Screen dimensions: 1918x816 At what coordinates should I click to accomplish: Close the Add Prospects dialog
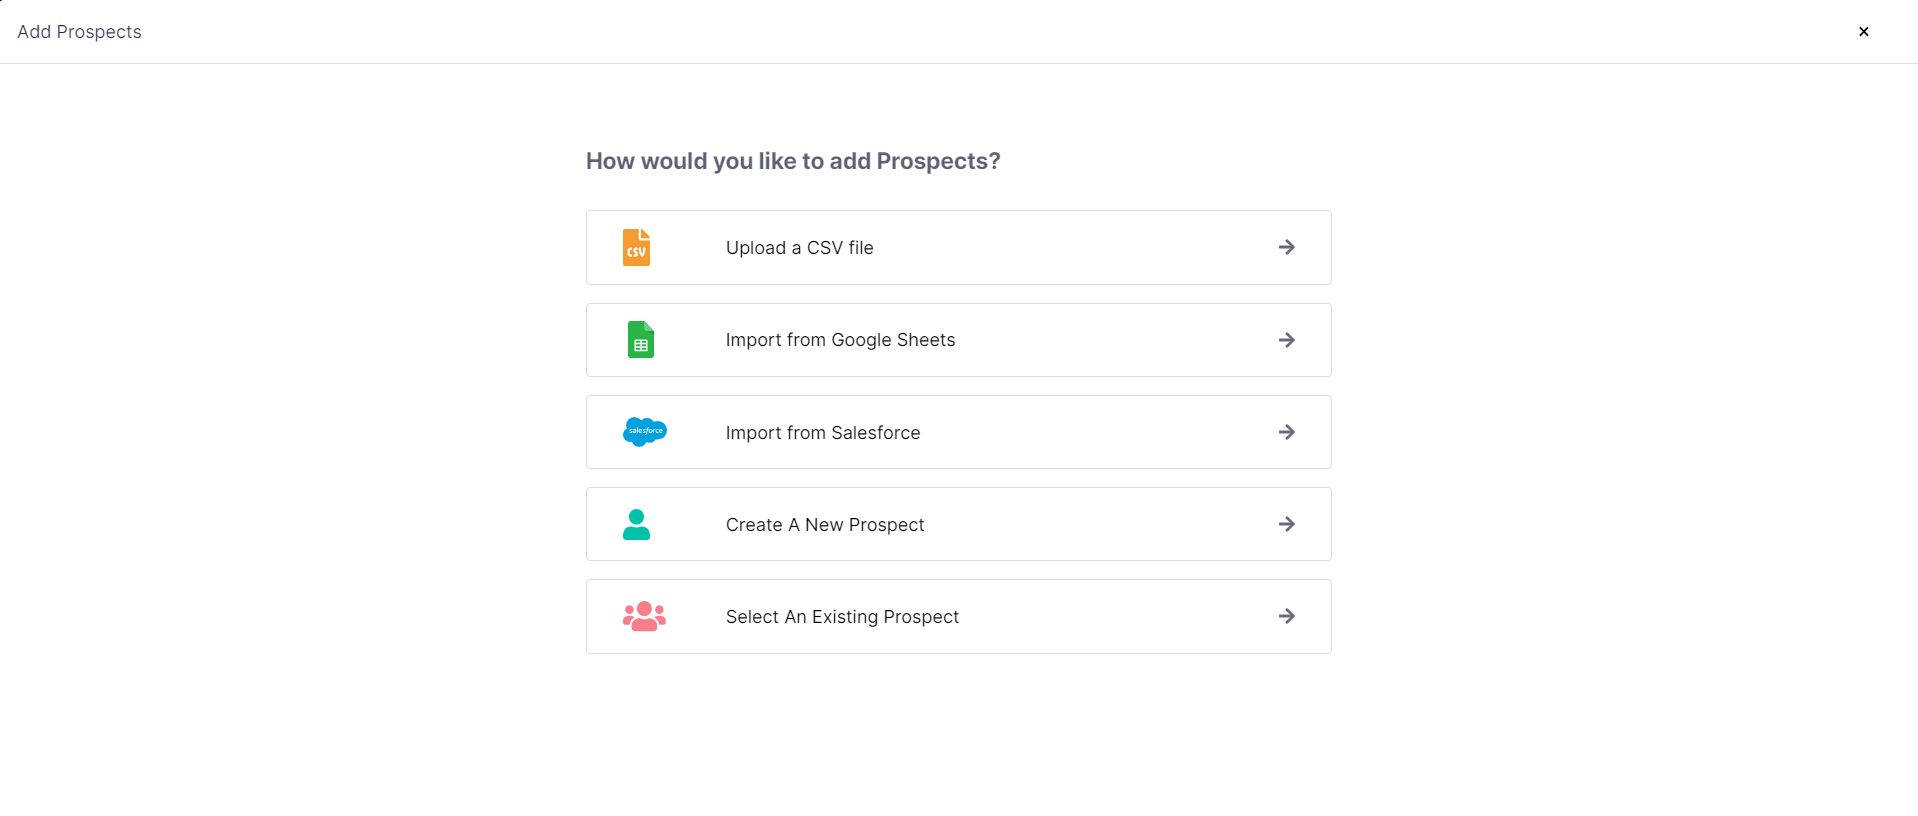(x=1863, y=32)
